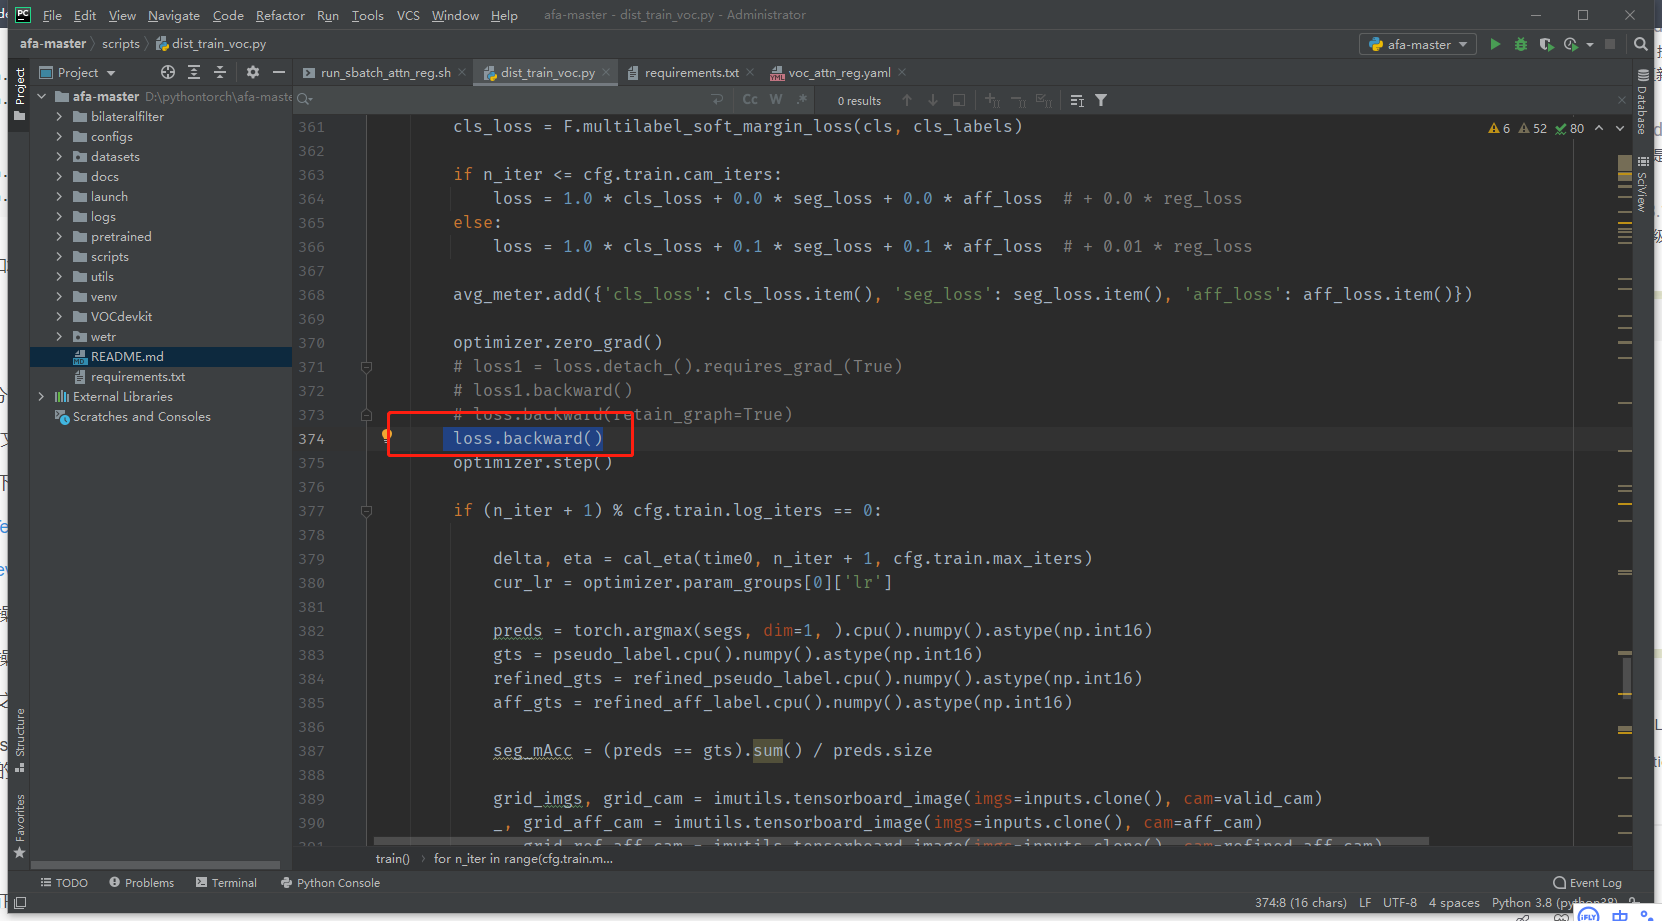Open the afa-master run configuration dropdown
This screenshot has height=921, width=1662.
1417,44
